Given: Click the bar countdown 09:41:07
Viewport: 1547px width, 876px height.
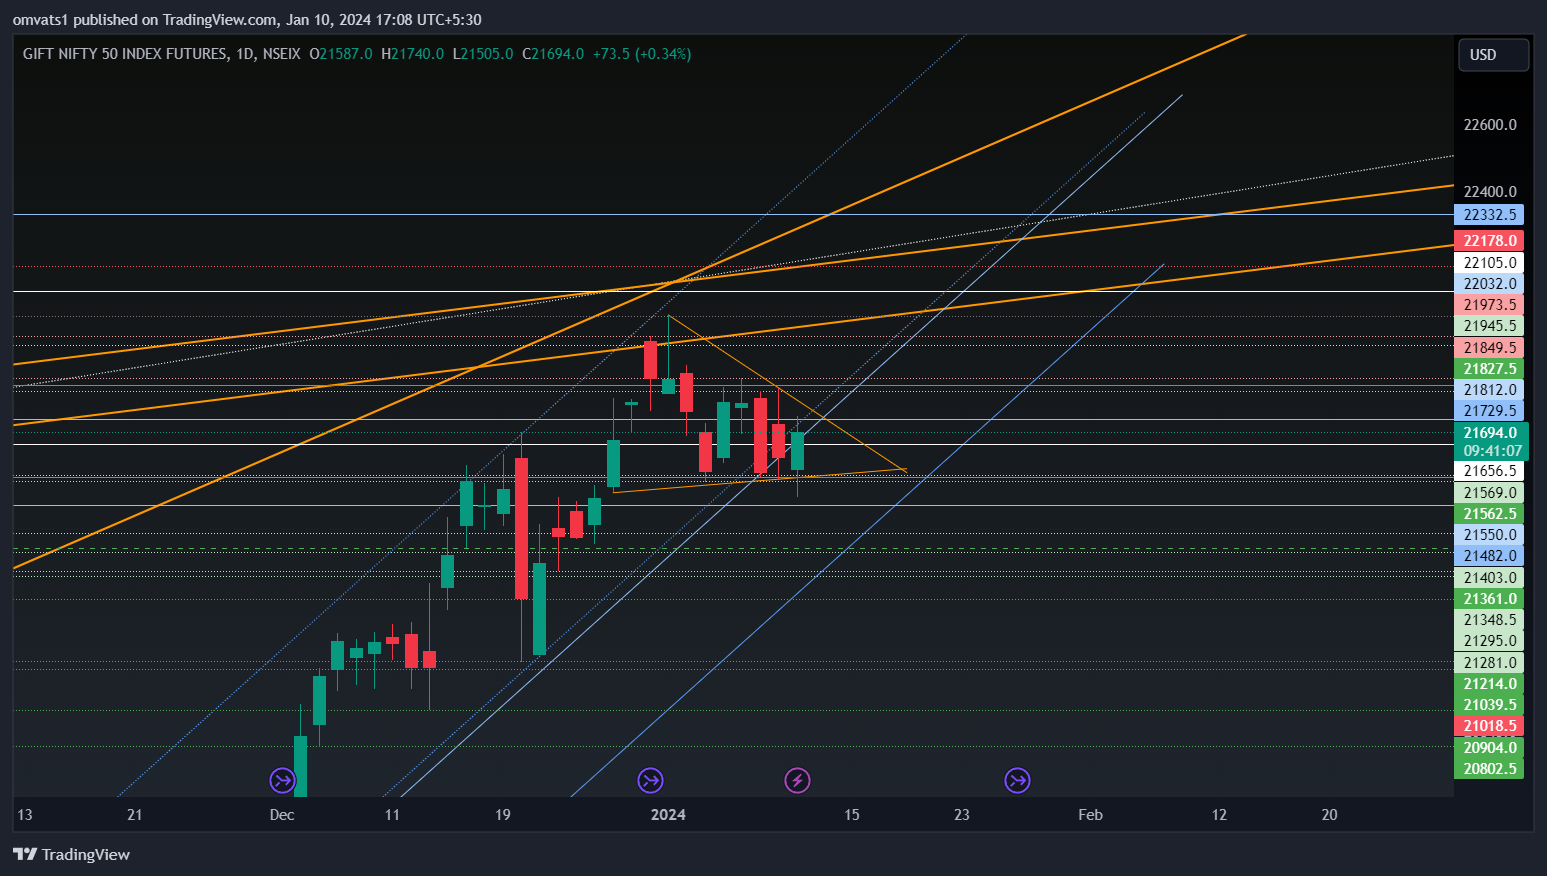Looking at the screenshot, I should click(x=1490, y=451).
